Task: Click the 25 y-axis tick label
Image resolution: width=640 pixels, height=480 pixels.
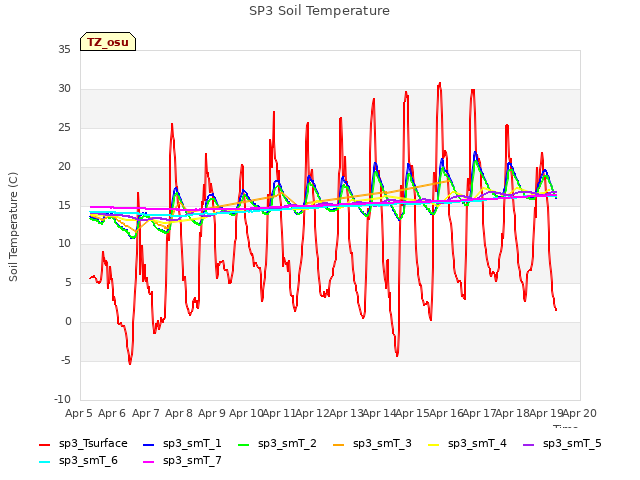Action: click(64, 127)
